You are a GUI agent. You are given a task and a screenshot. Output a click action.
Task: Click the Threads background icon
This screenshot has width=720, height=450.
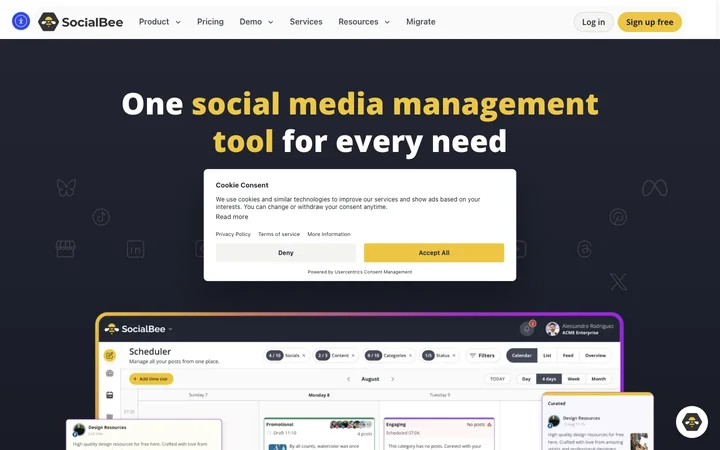[x=584, y=249]
